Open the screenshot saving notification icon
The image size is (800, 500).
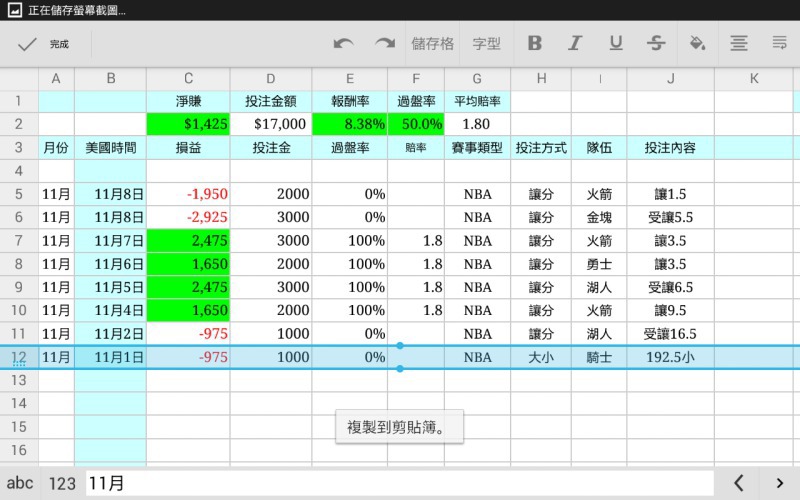point(15,10)
